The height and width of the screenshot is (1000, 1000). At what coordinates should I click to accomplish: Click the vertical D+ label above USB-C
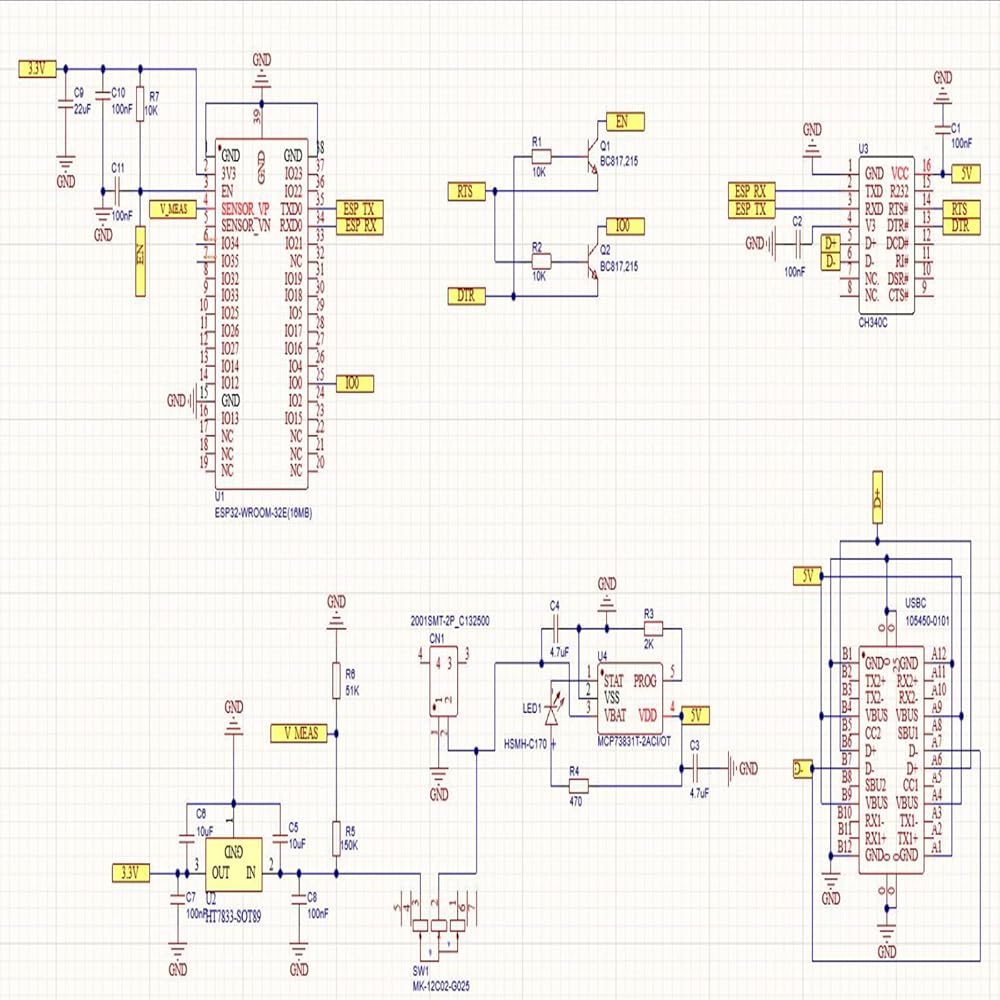878,497
